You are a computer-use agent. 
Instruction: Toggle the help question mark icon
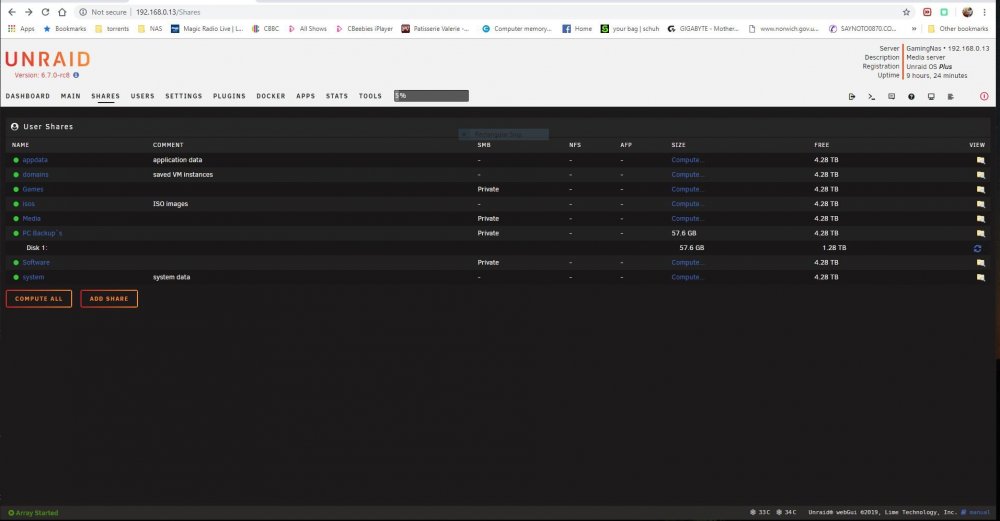(x=911, y=96)
